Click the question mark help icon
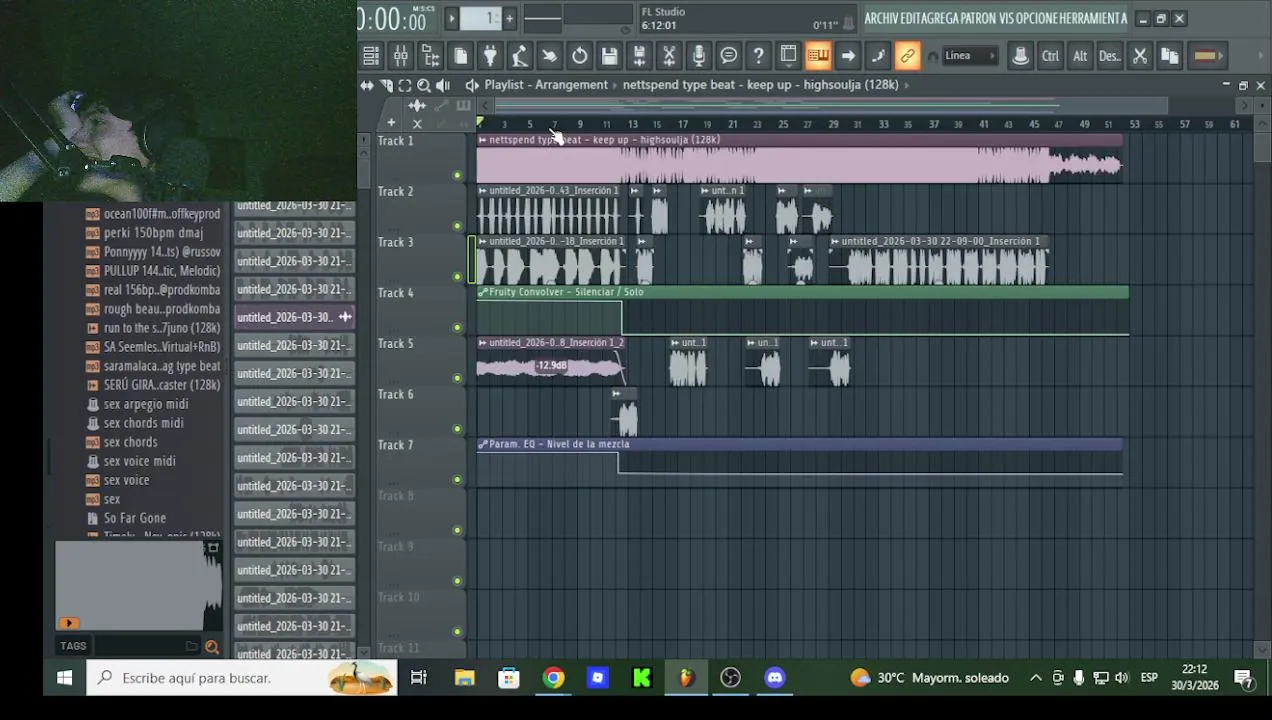Screen dimensions: 1272x720 pos(758,56)
